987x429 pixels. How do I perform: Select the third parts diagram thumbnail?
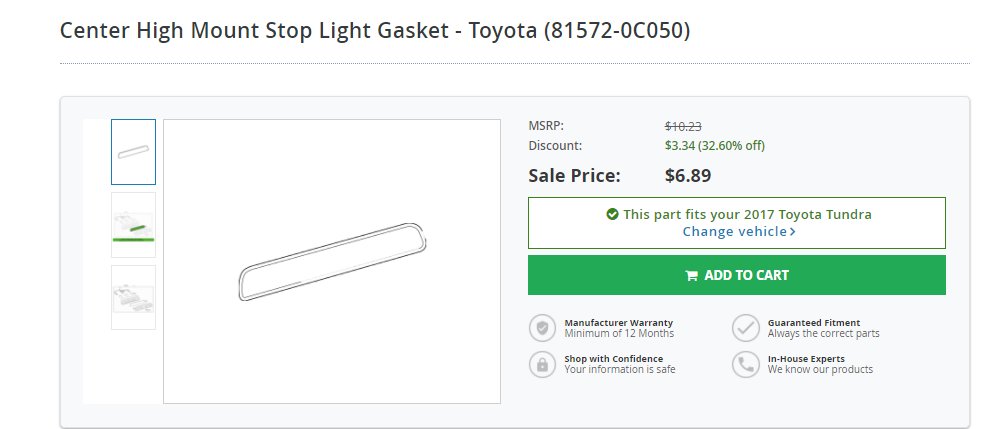point(133,298)
